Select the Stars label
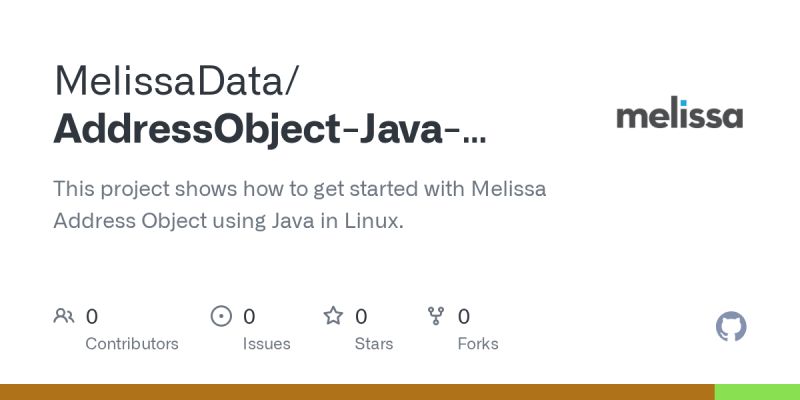Viewport: 800px width, 400px height. coord(374,344)
